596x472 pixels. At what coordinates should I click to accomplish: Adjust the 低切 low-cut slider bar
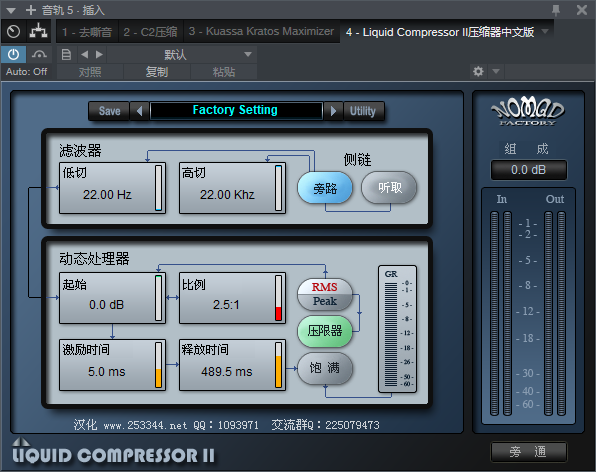click(159, 188)
